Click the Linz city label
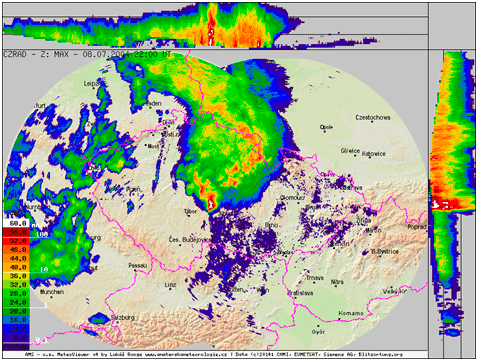 pos(170,285)
